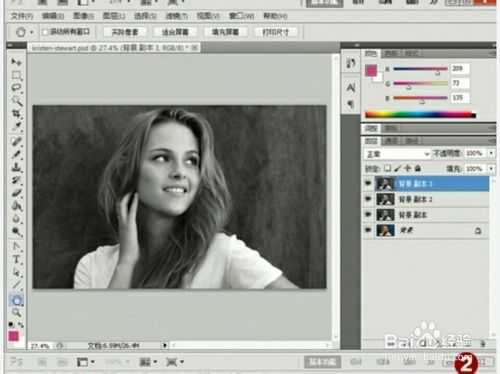Open the layer opacity (不透明度) dropdown arrow
Viewport: 500px width, 374px height.
click(491, 153)
